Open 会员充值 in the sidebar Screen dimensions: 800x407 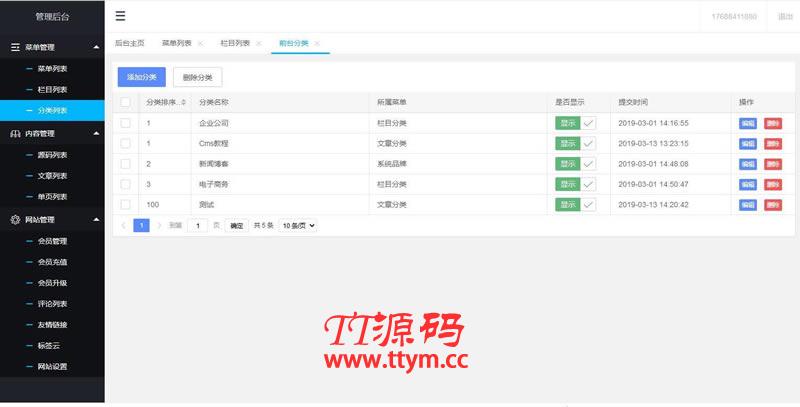click(52, 262)
